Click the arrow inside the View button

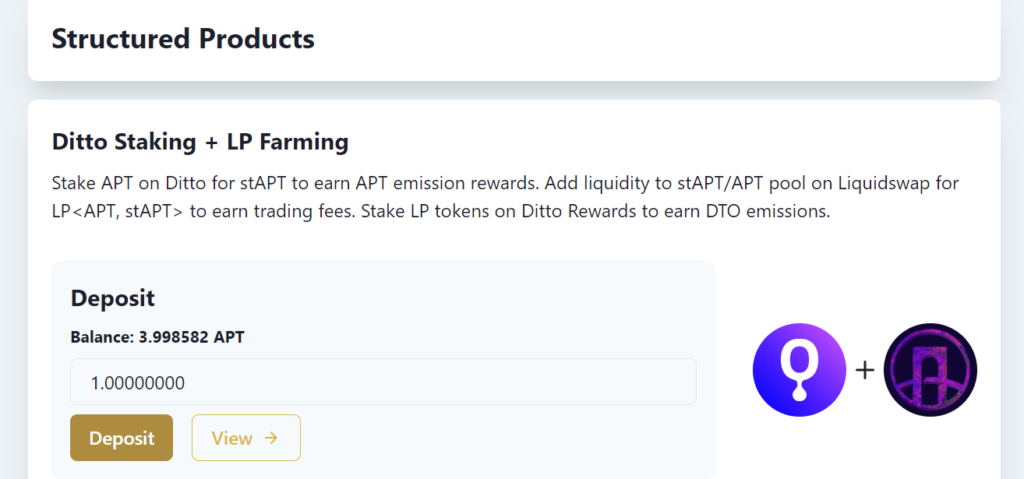point(271,438)
